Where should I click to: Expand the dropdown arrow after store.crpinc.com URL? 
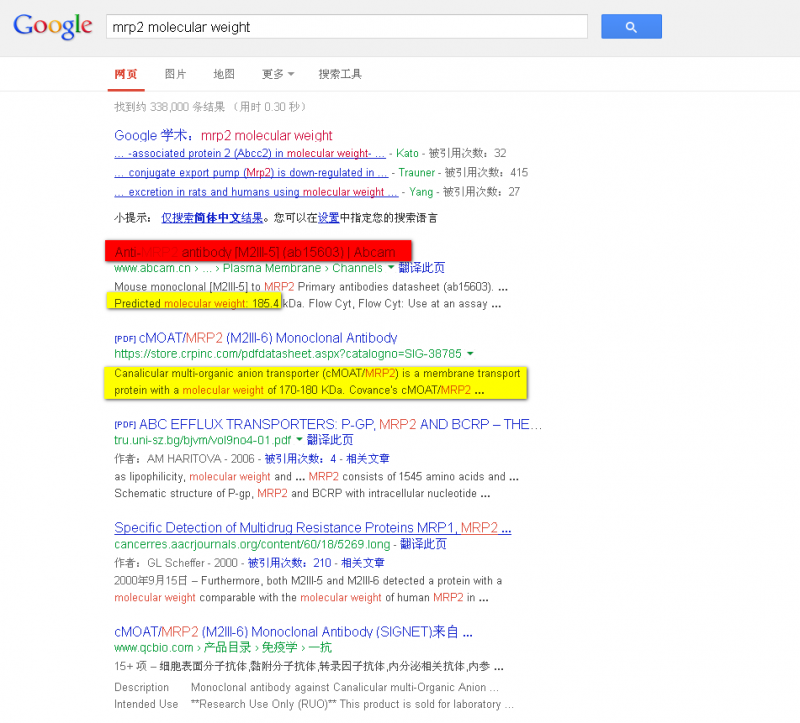[470, 353]
